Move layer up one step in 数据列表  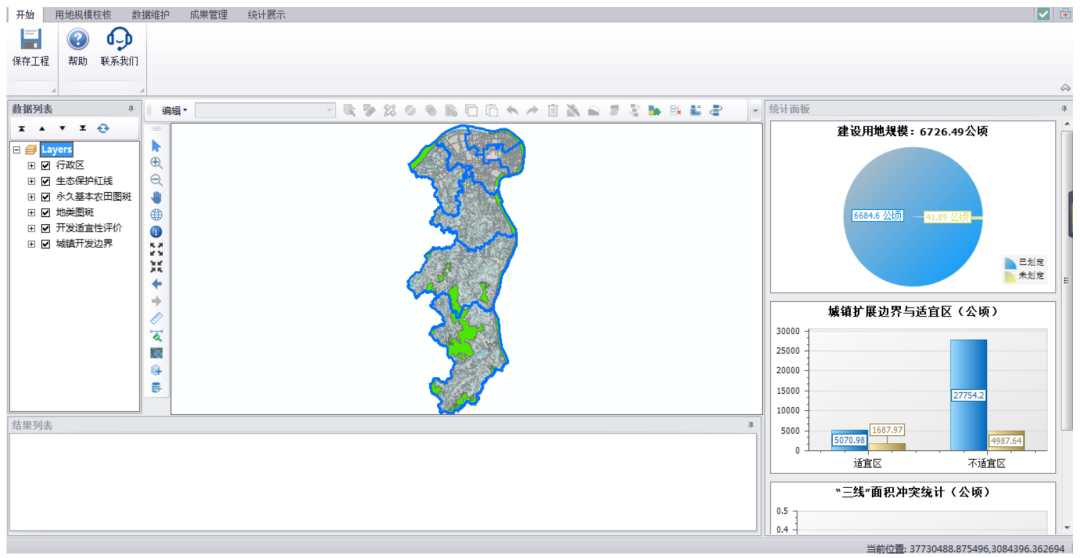pyautogui.click(x=42, y=128)
